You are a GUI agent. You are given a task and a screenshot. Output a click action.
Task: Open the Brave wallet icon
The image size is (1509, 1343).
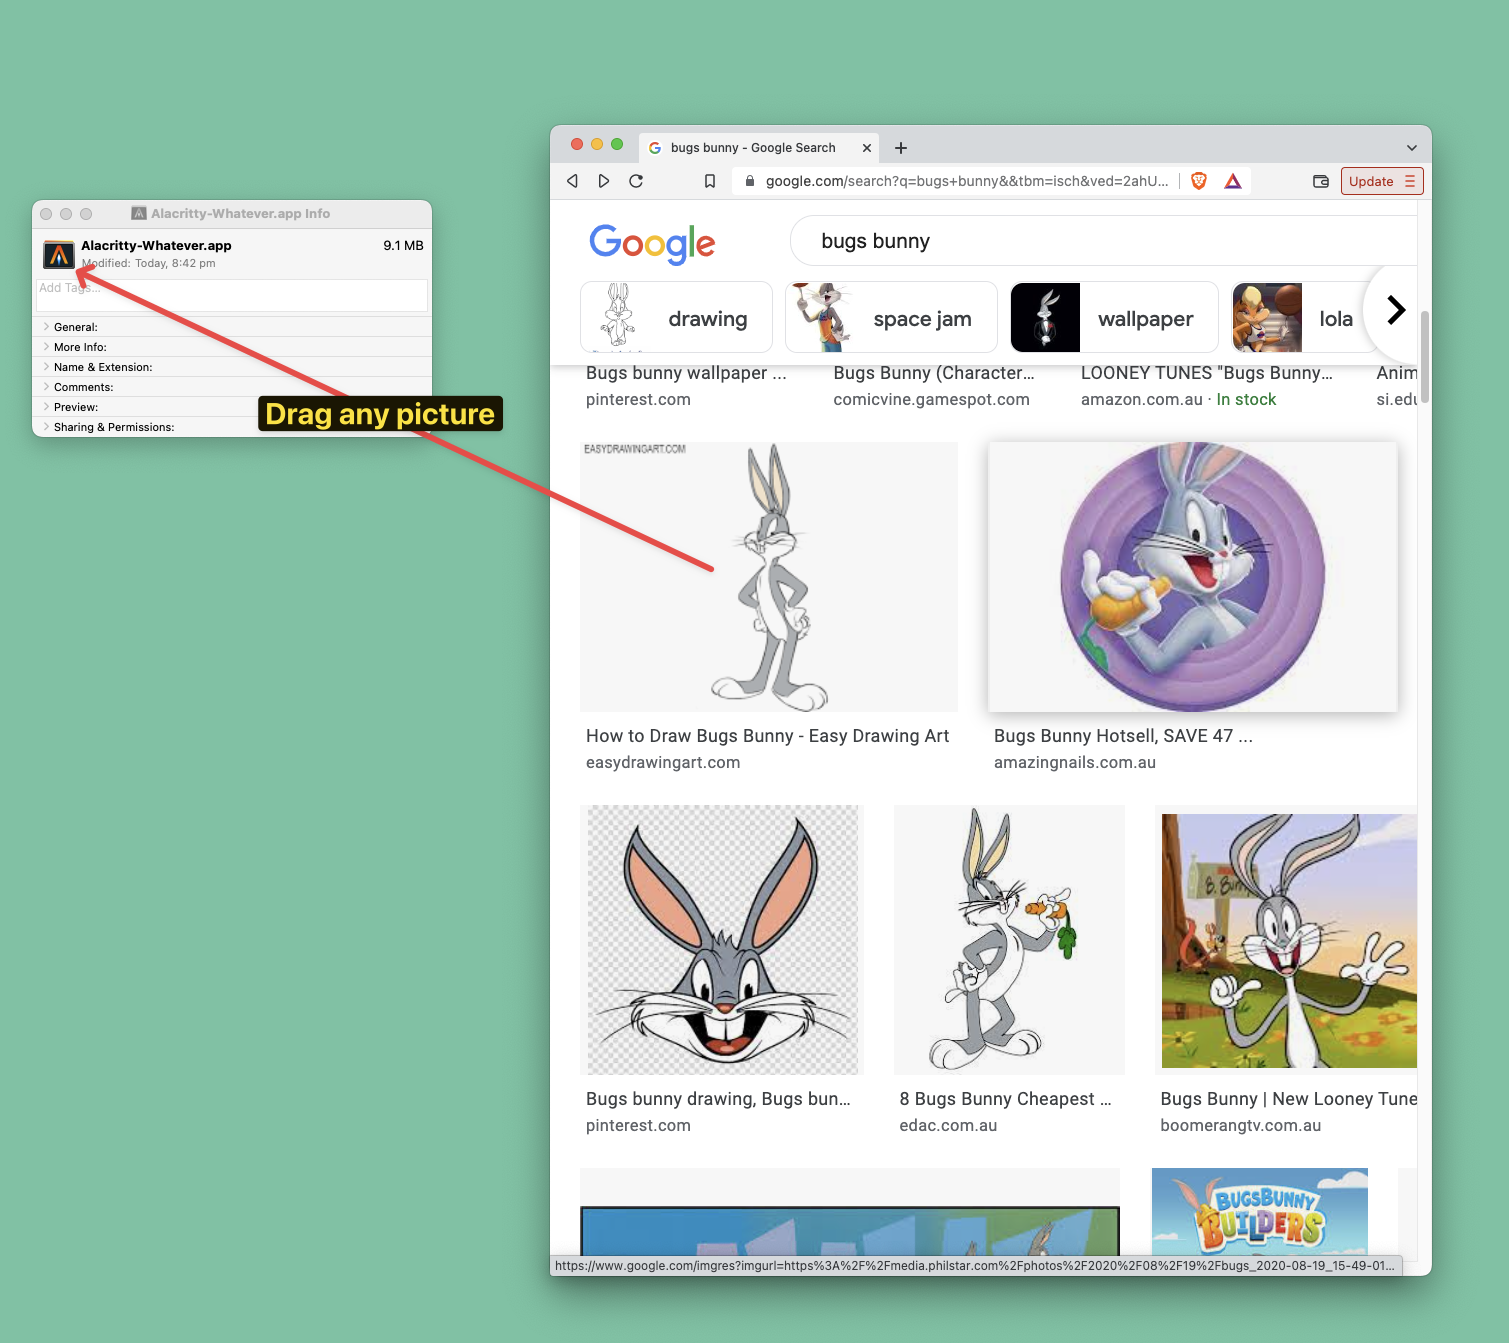(x=1321, y=181)
